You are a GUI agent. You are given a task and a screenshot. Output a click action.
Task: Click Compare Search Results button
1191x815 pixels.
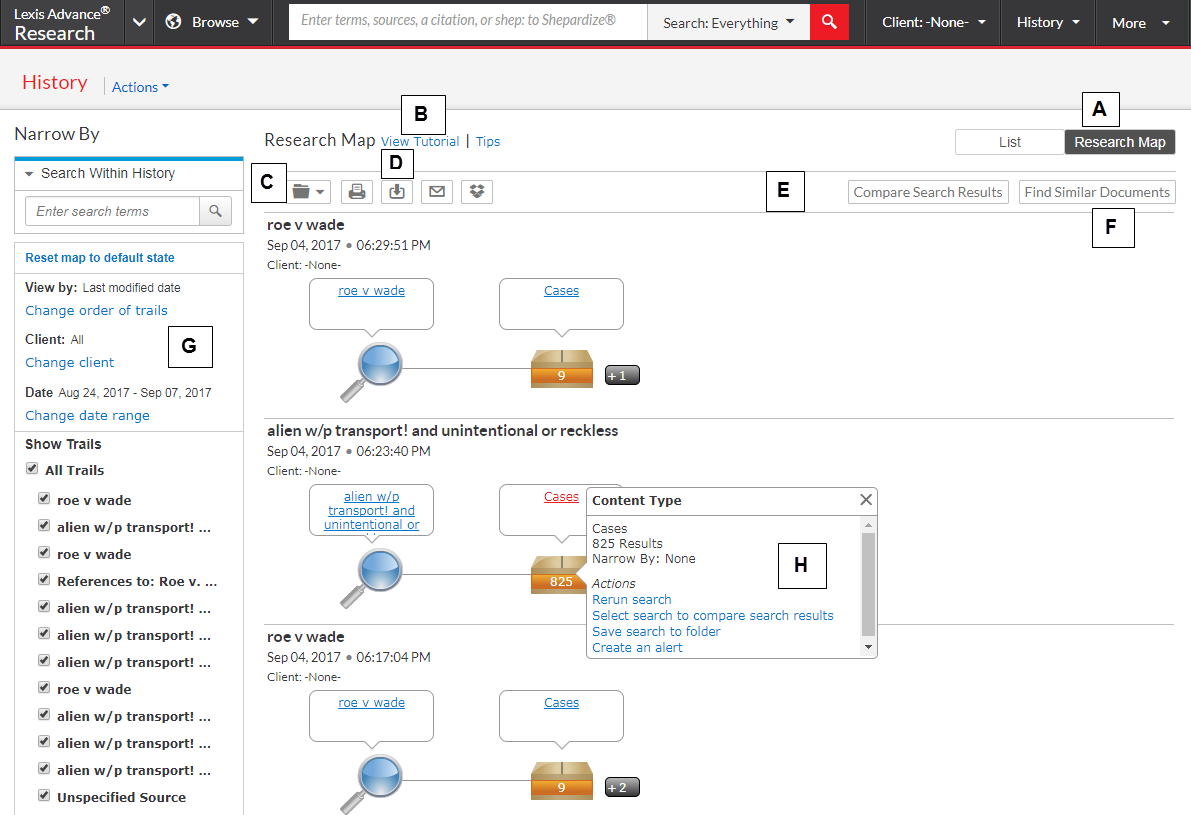coord(928,192)
